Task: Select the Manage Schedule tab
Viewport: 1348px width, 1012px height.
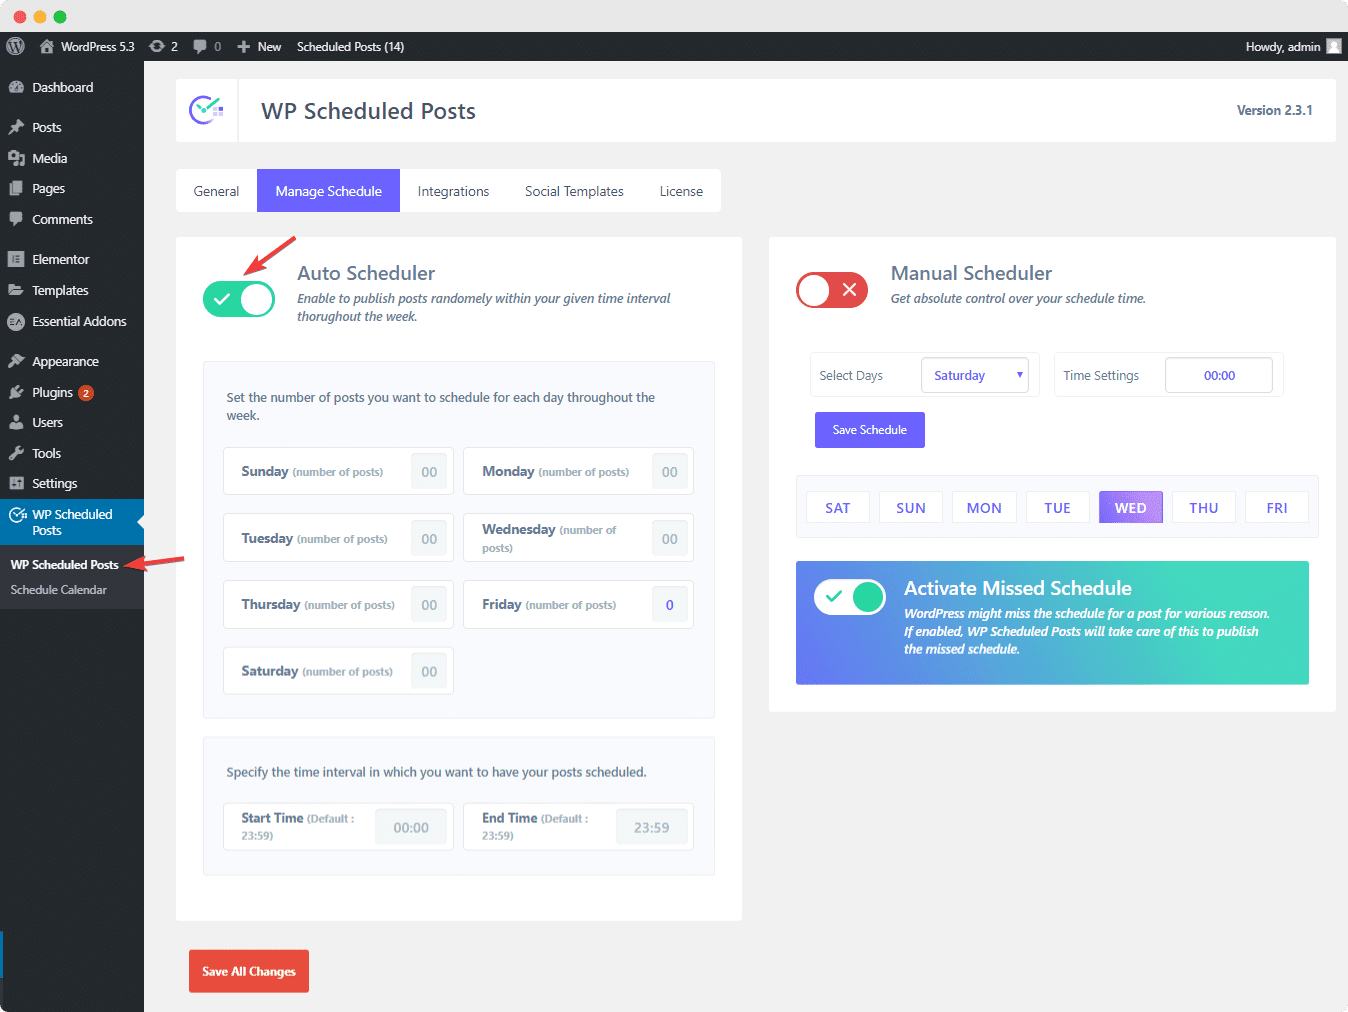Action: pyautogui.click(x=328, y=191)
